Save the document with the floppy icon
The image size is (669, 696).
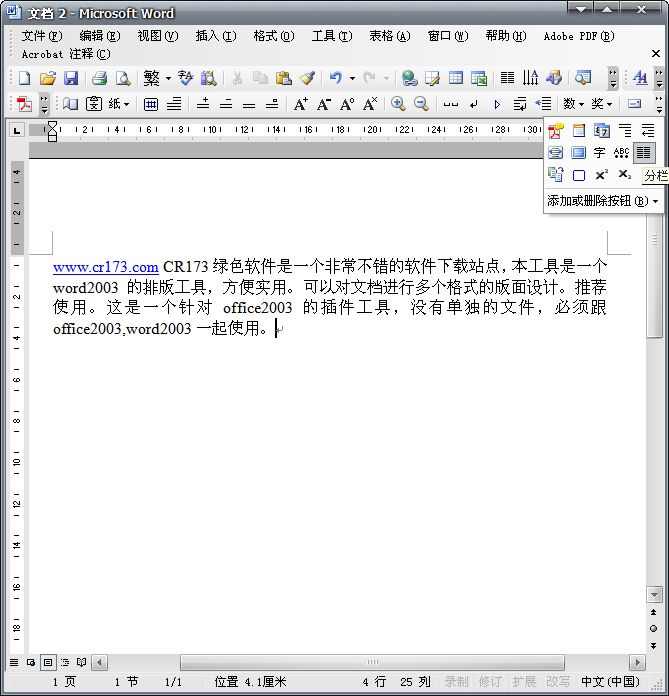click(71, 78)
